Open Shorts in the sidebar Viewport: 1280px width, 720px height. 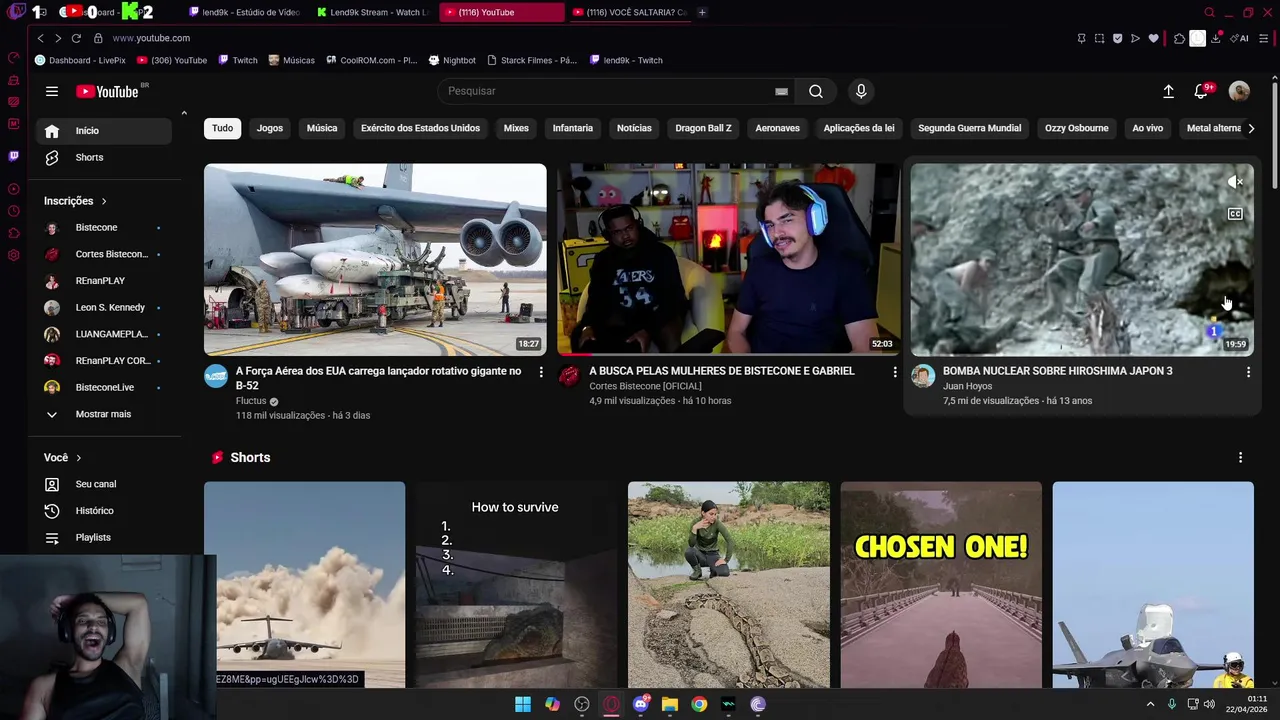coord(103,157)
